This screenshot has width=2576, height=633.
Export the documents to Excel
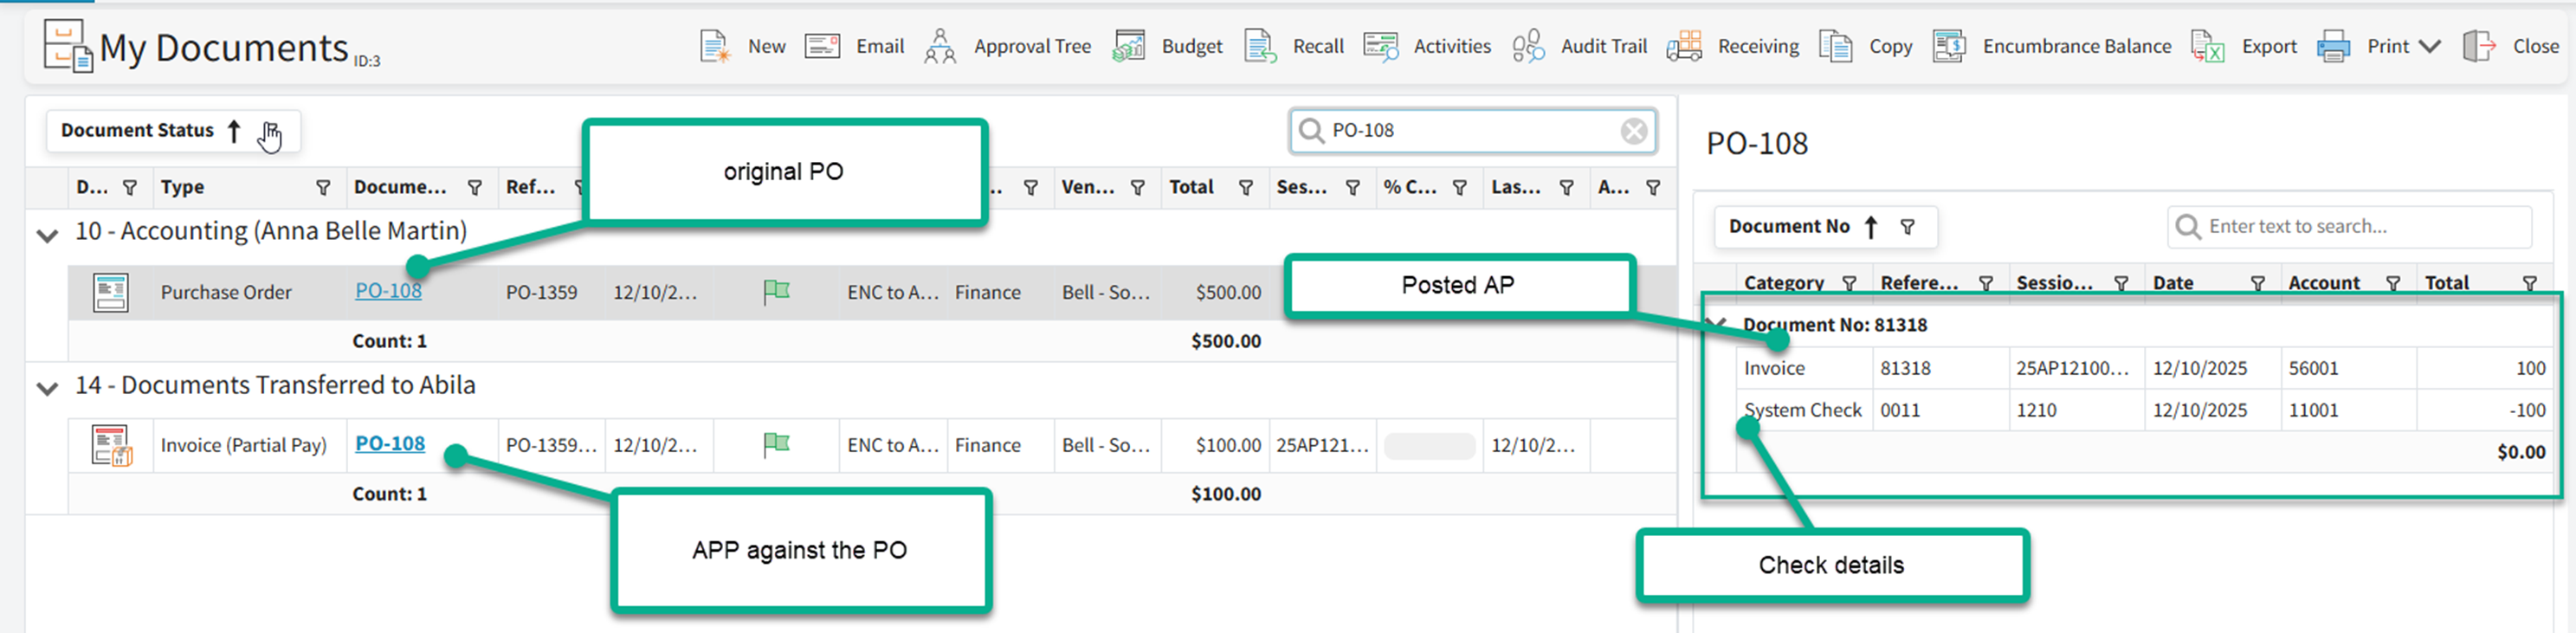(2207, 46)
